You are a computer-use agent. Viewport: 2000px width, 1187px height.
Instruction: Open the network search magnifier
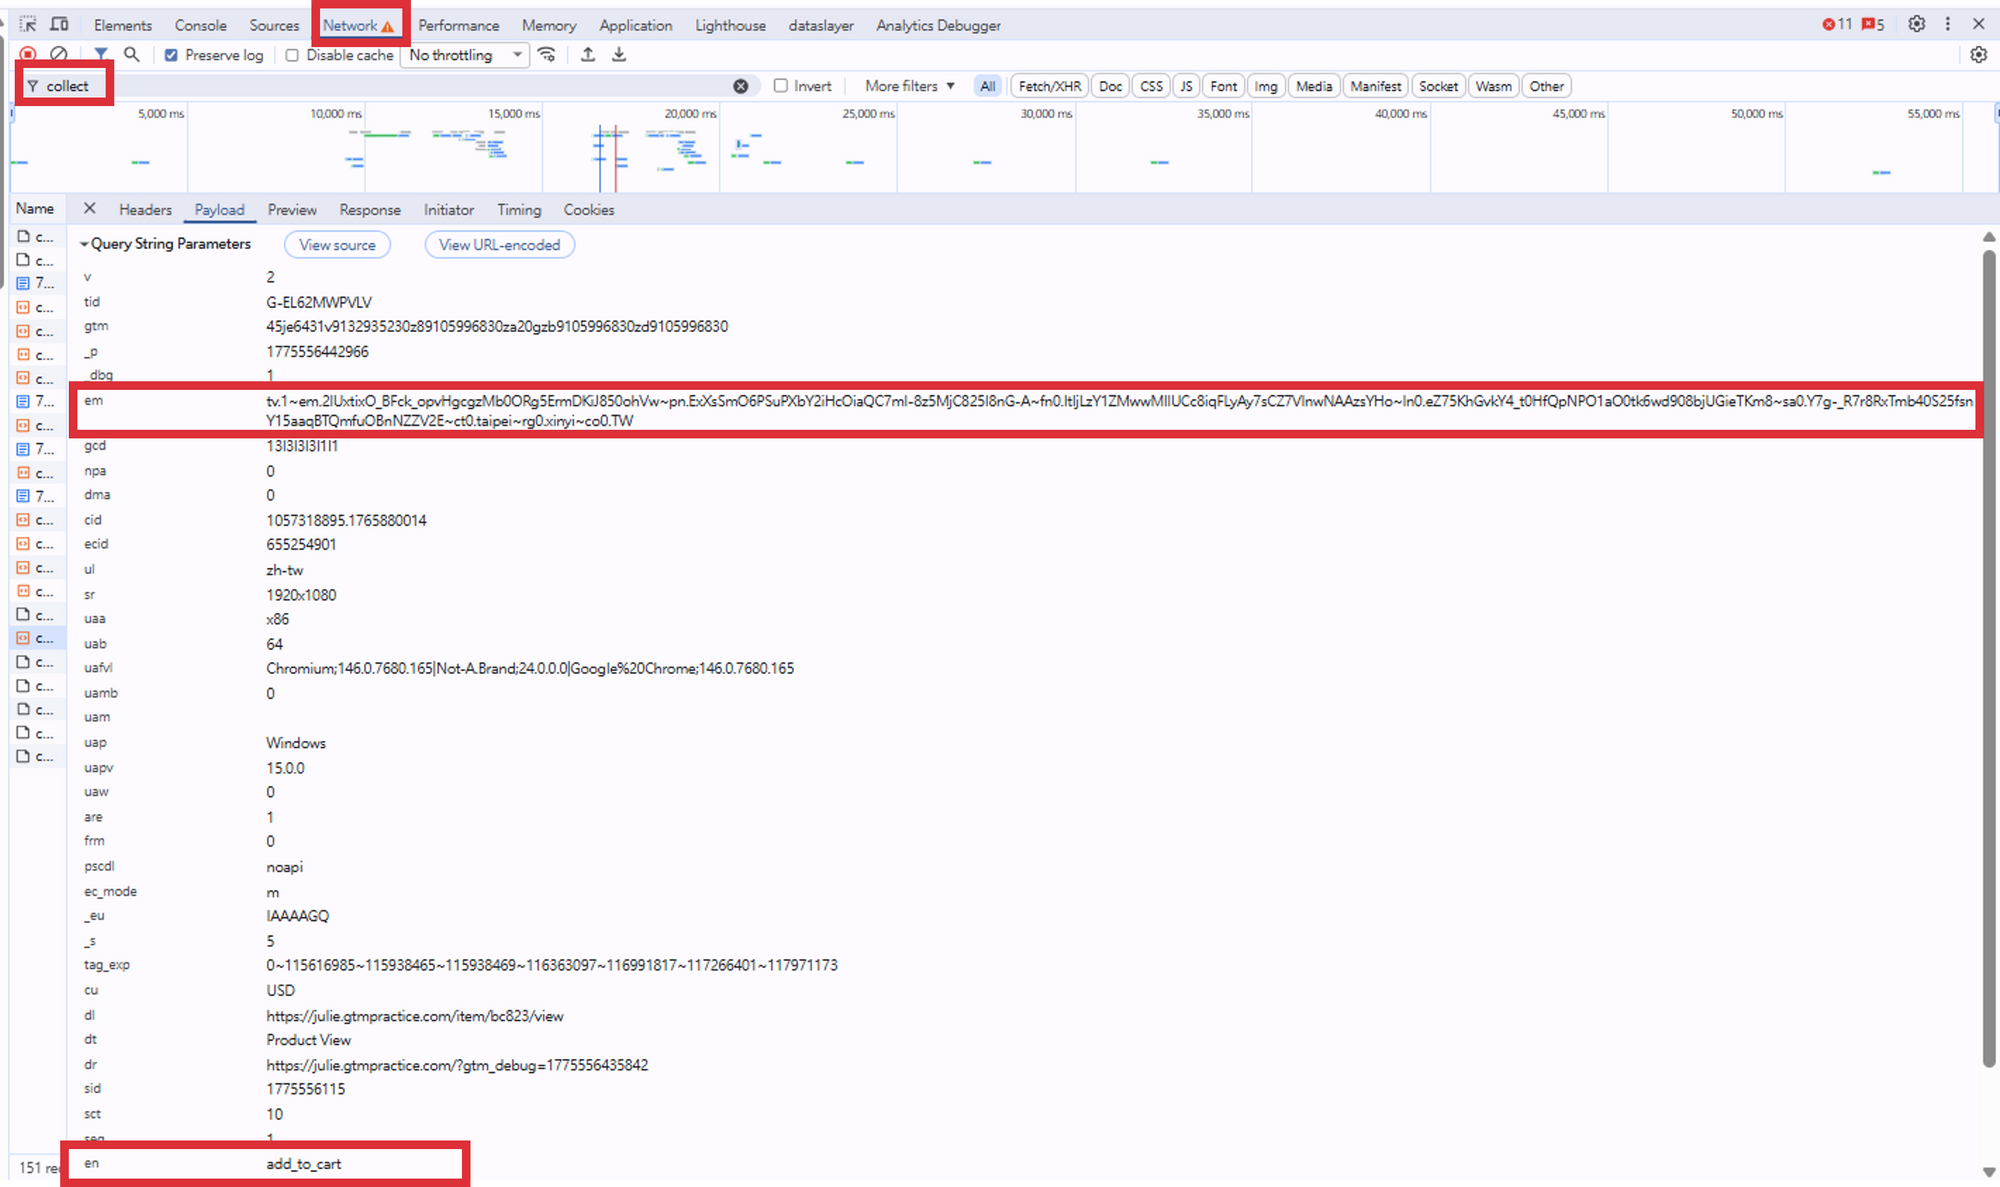coord(131,55)
